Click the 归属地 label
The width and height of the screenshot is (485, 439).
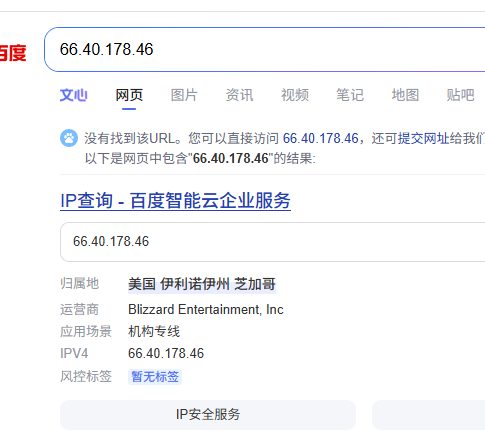click(80, 284)
